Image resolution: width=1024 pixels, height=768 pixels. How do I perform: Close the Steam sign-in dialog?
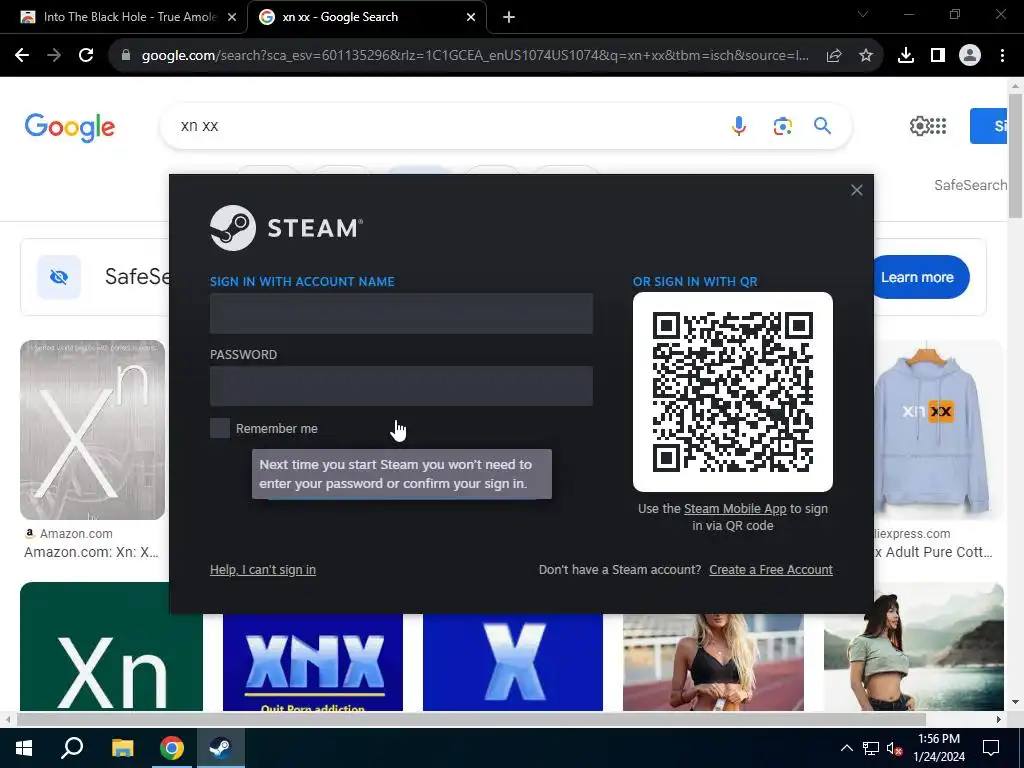tap(856, 190)
